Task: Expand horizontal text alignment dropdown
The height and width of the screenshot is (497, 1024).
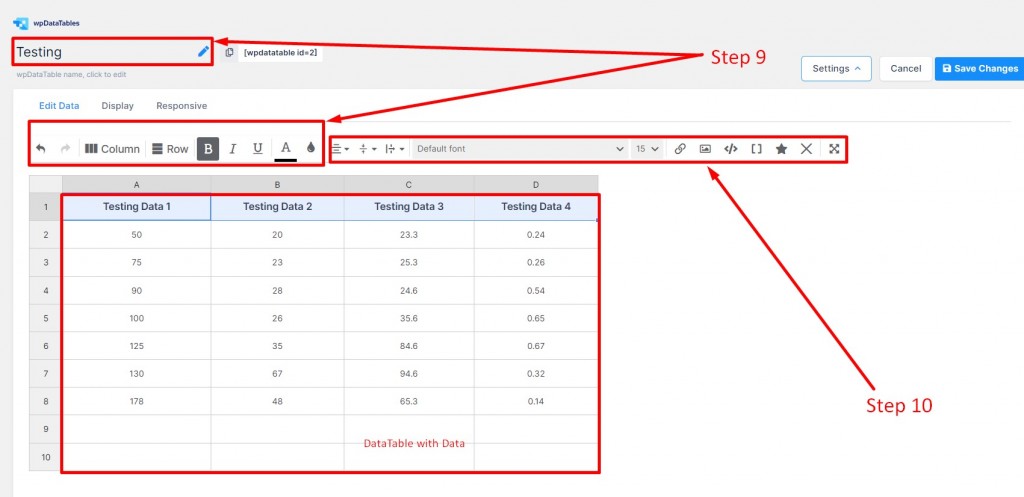Action: [x=340, y=149]
